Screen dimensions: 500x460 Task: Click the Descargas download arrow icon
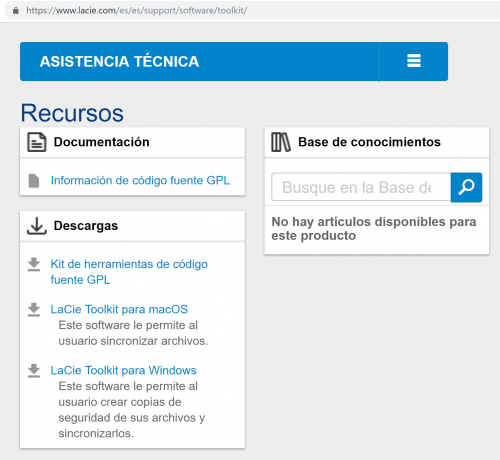pyautogui.click(x=37, y=226)
